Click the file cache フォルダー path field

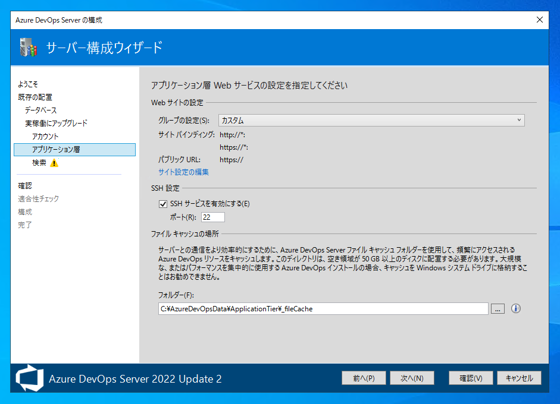(x=323, y=309)
